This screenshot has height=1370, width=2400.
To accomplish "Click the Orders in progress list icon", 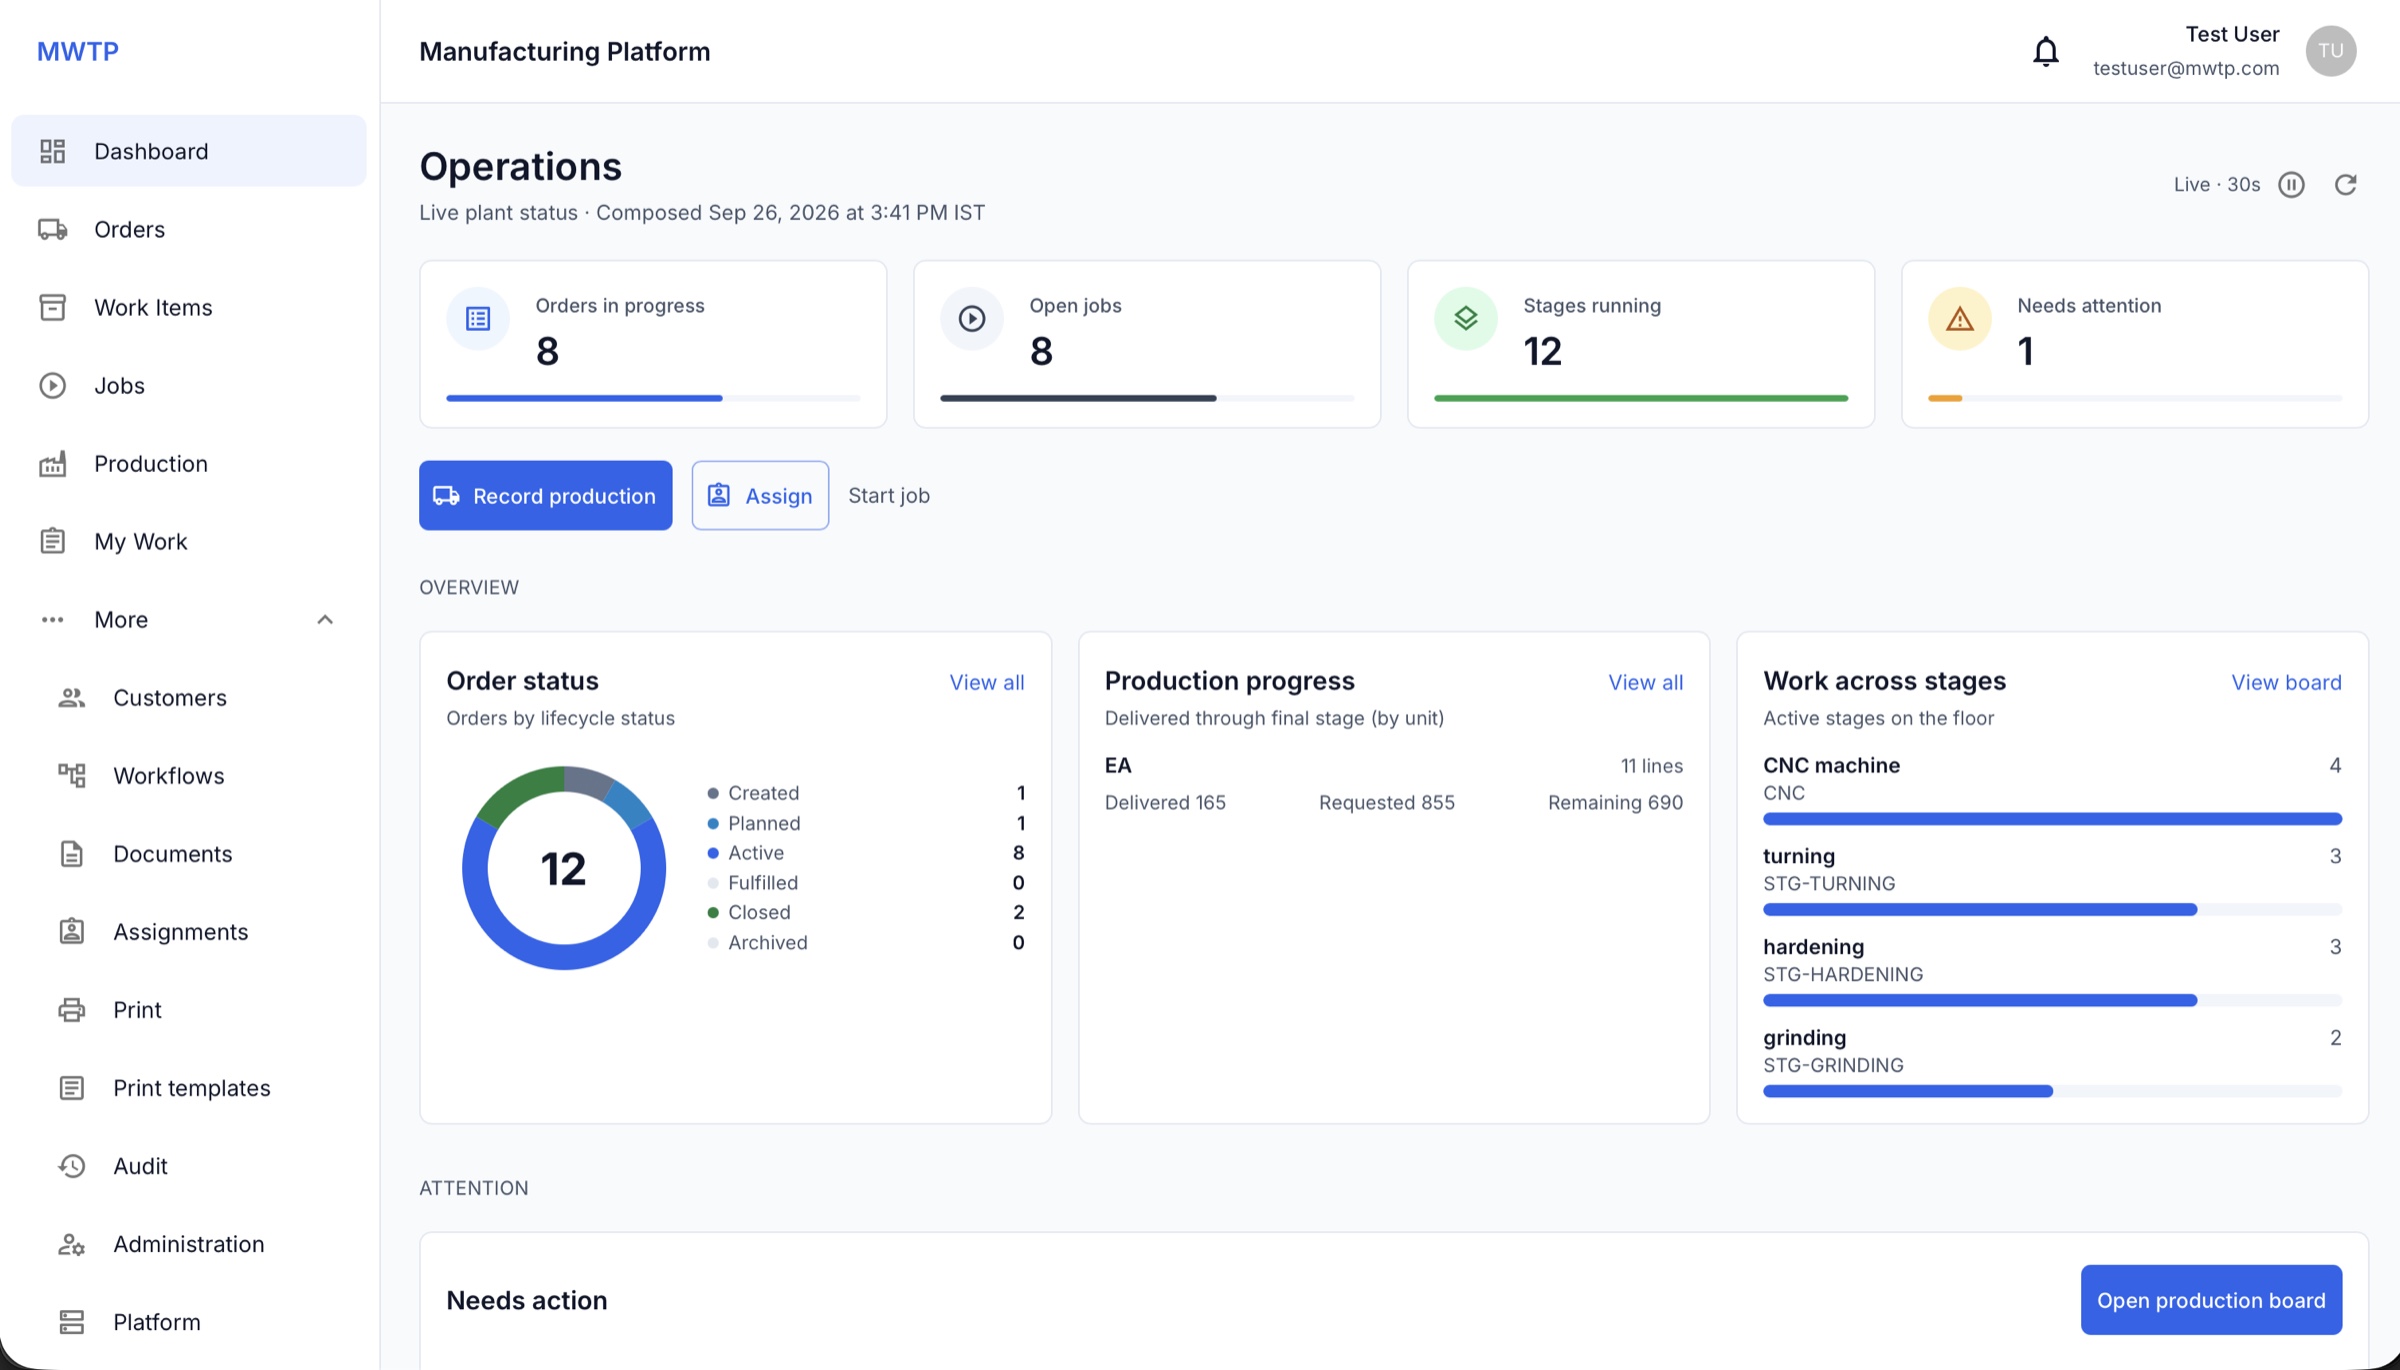I will [x=478, y=319].
